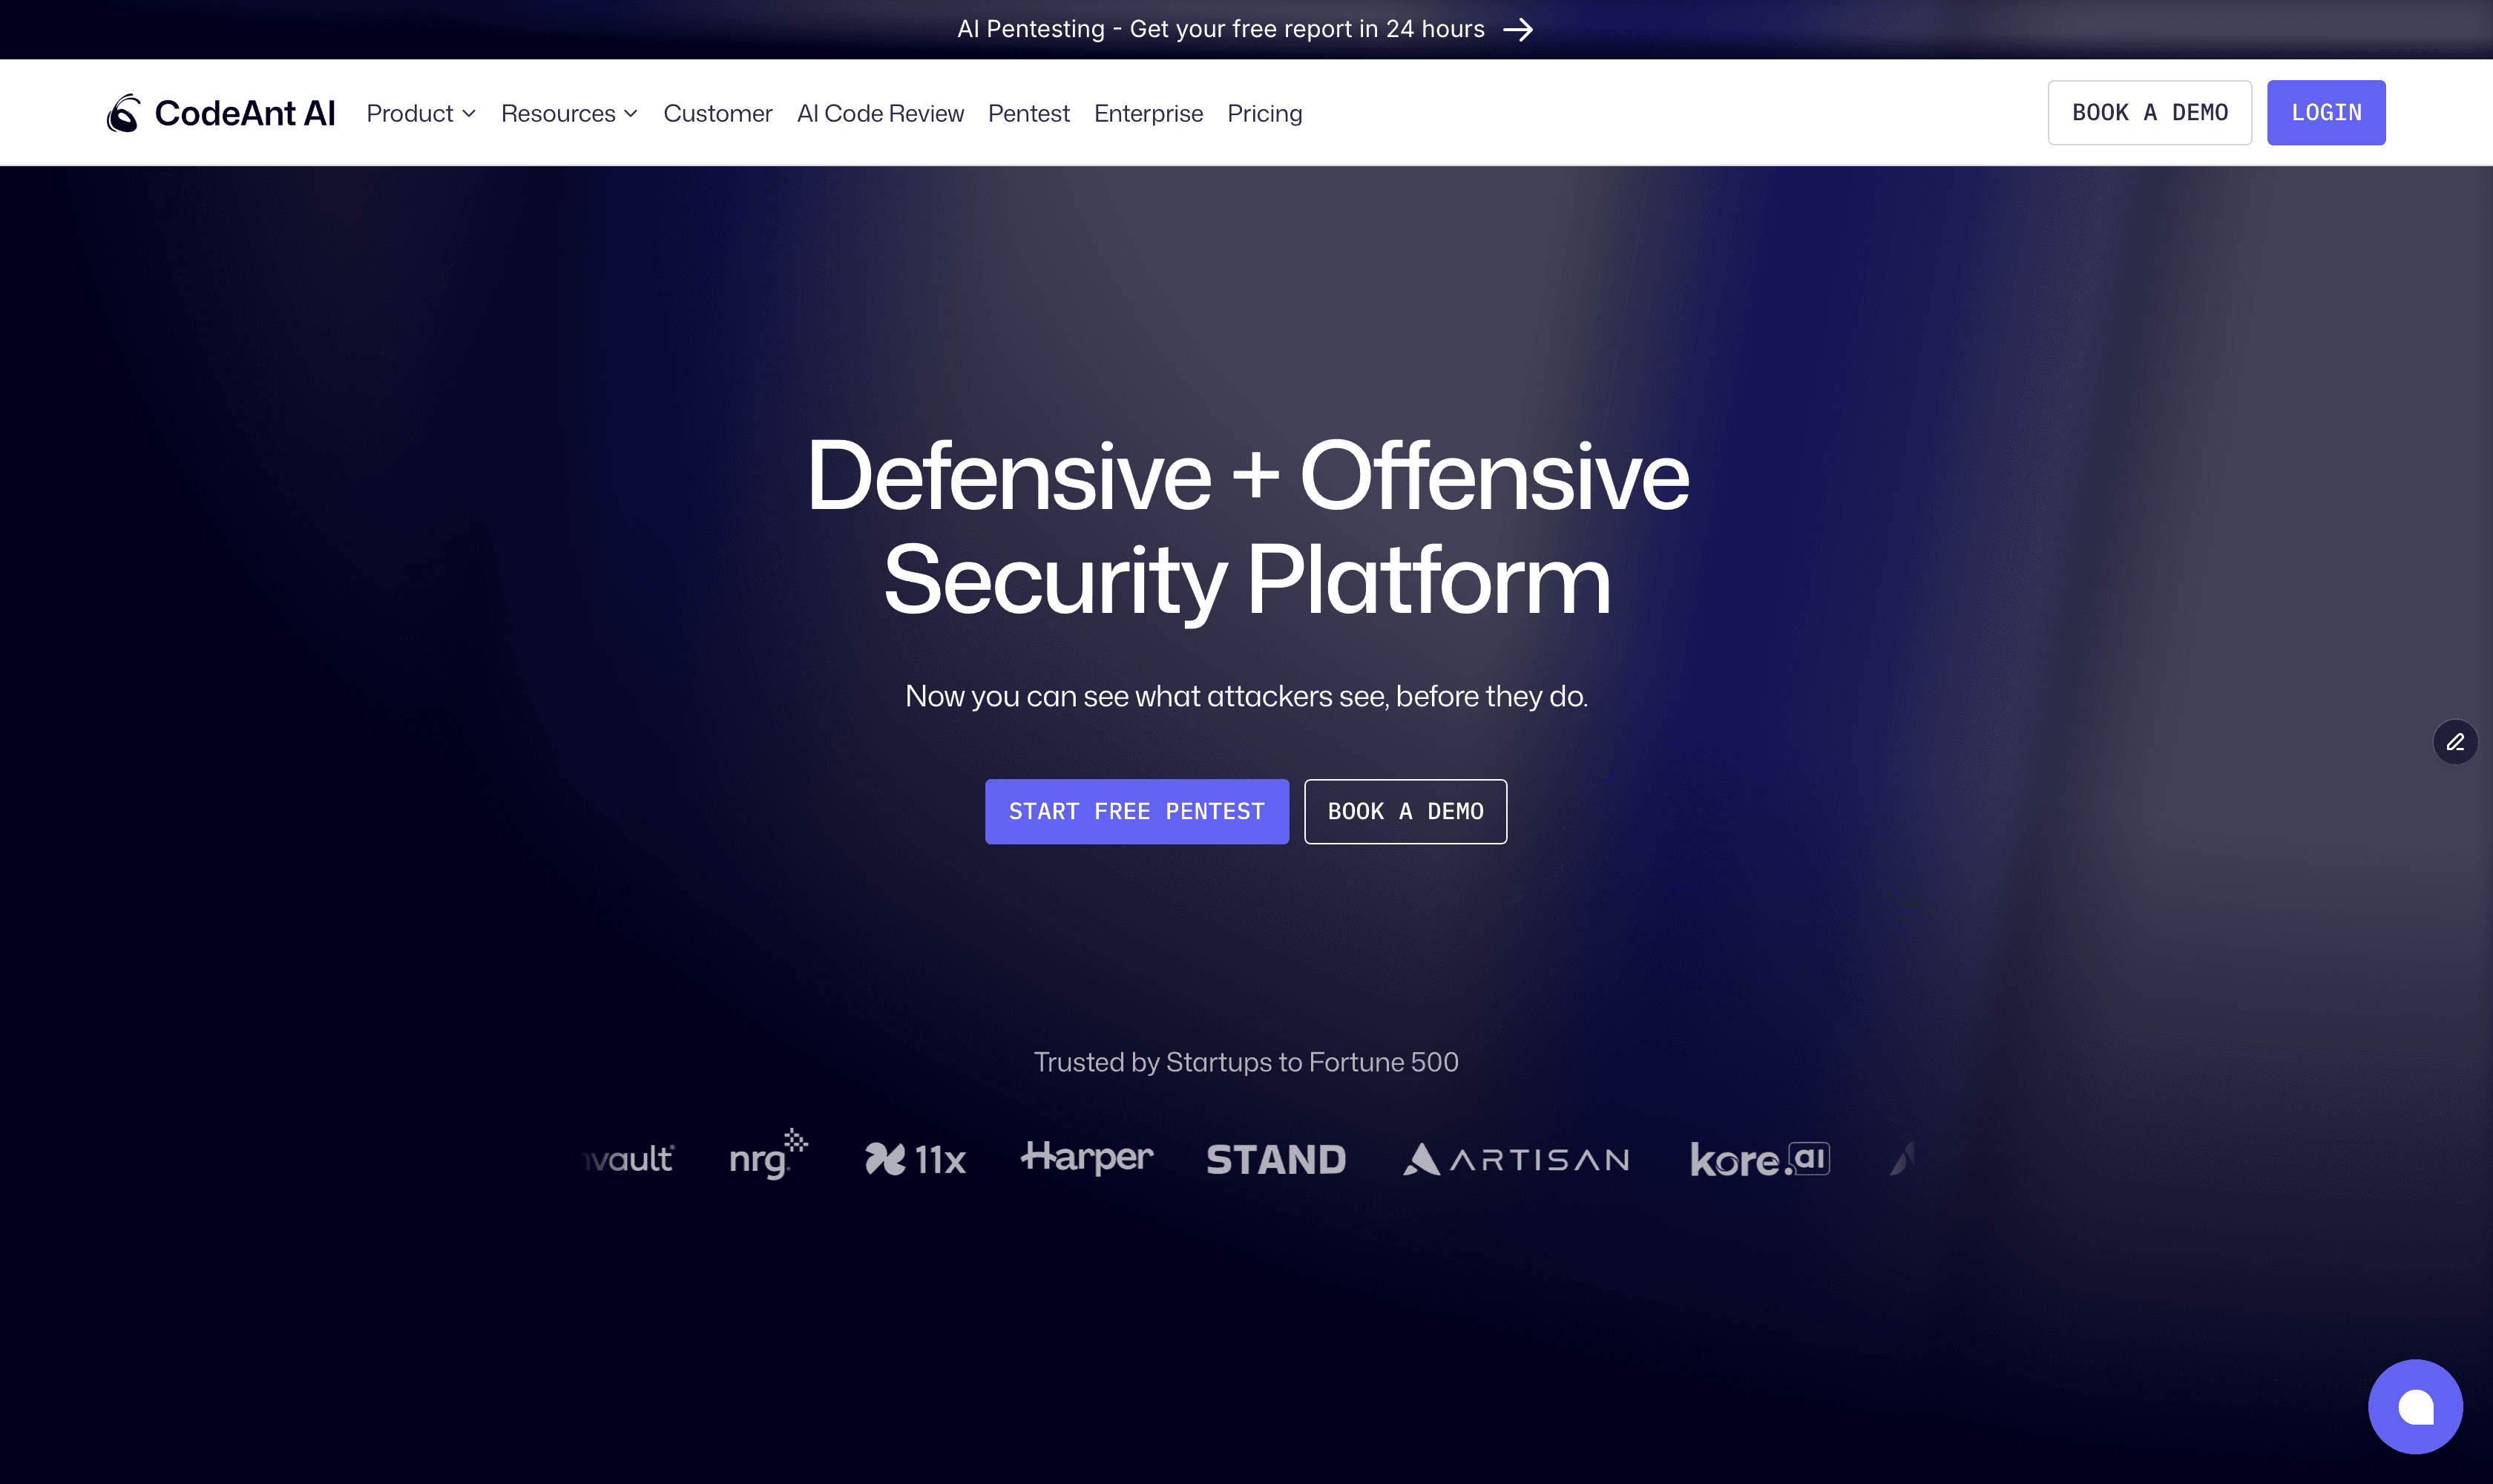Click 'Now you can see what attackers see' text
2493x1484 pixels.
click(1246, 696)
